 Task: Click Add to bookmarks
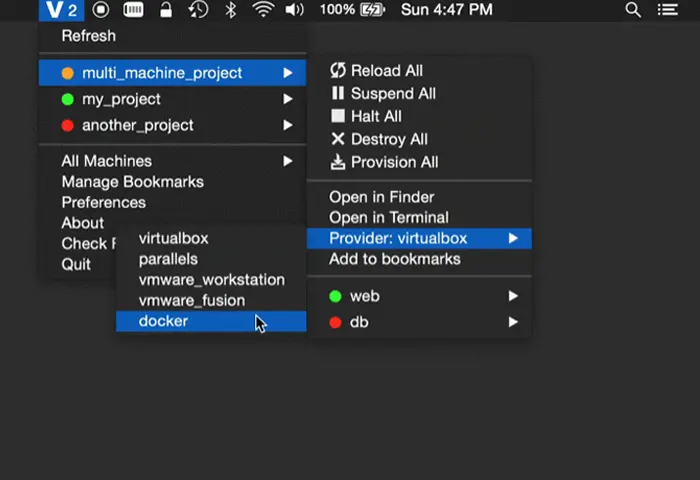pos(394,259)
